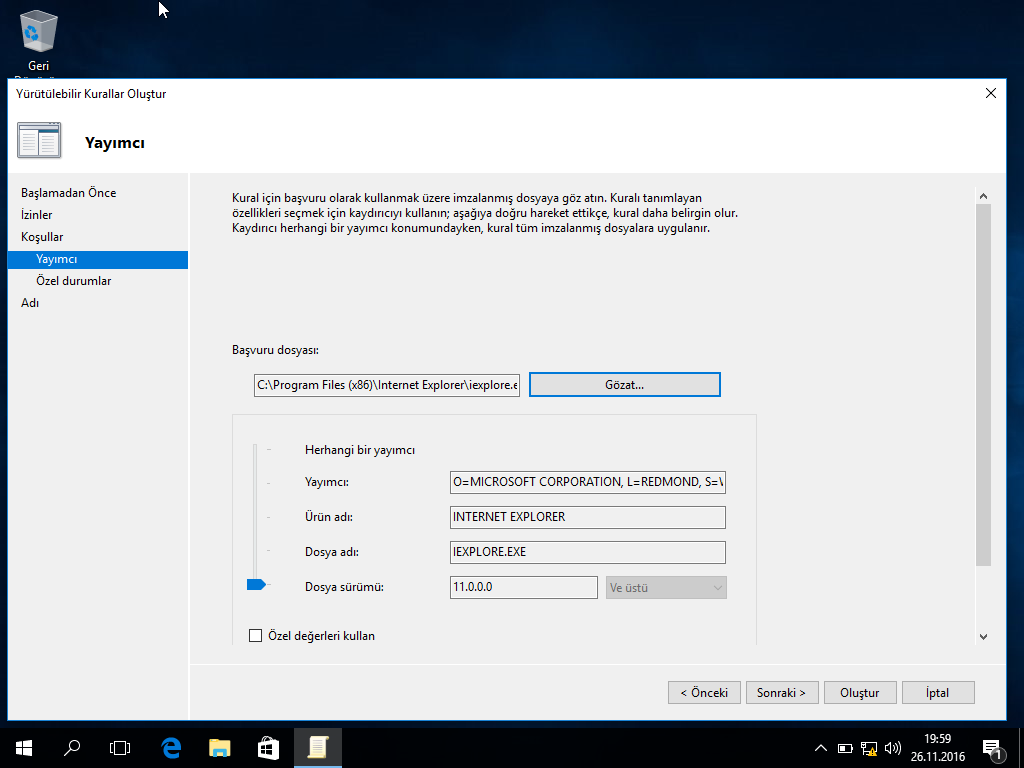Viewport: 1024px width, 768px height.
Task: Open the Windows Store taskbar icon
Action: click(268, 747)
